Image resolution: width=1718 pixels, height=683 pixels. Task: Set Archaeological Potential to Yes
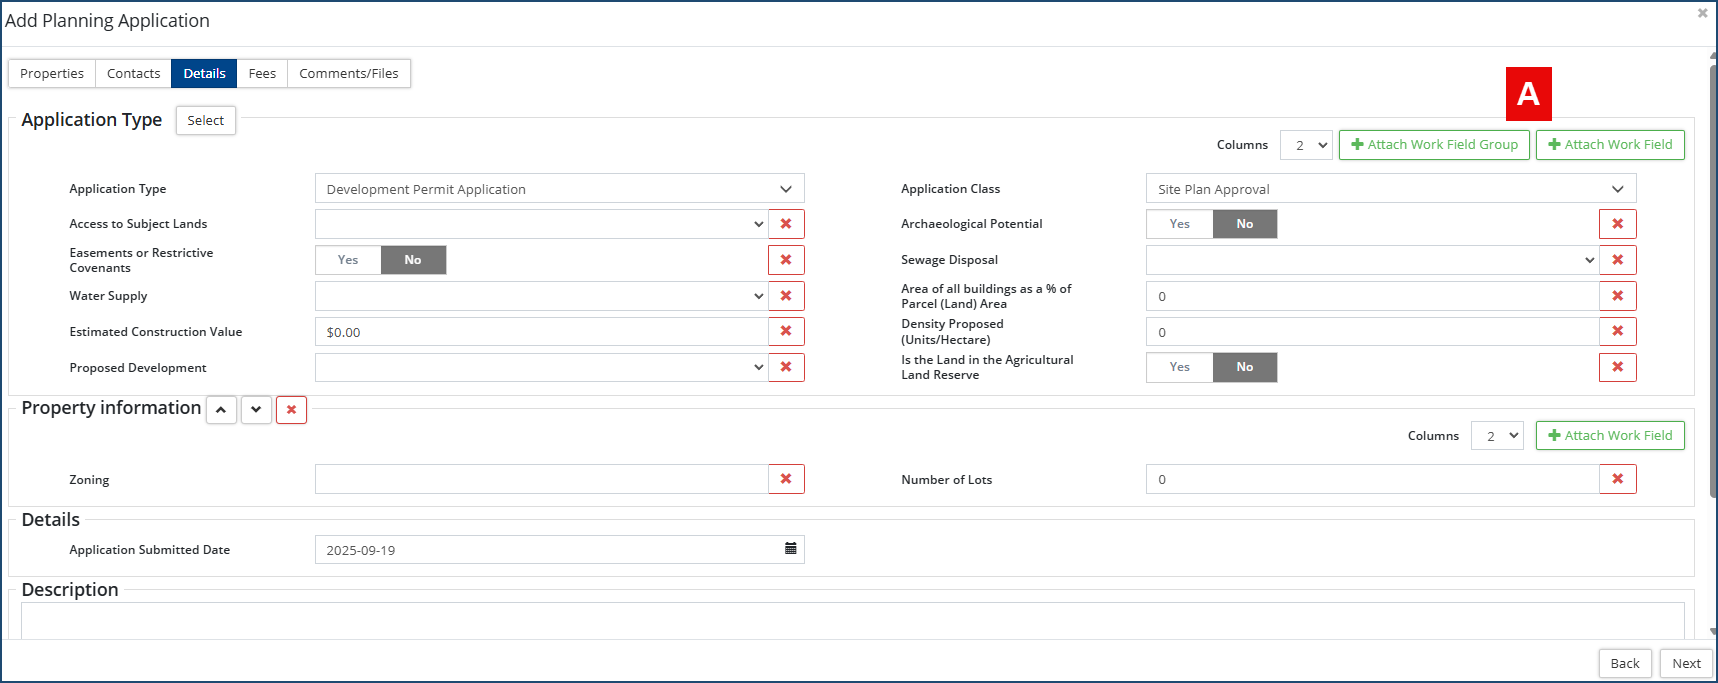[1180, 224]
